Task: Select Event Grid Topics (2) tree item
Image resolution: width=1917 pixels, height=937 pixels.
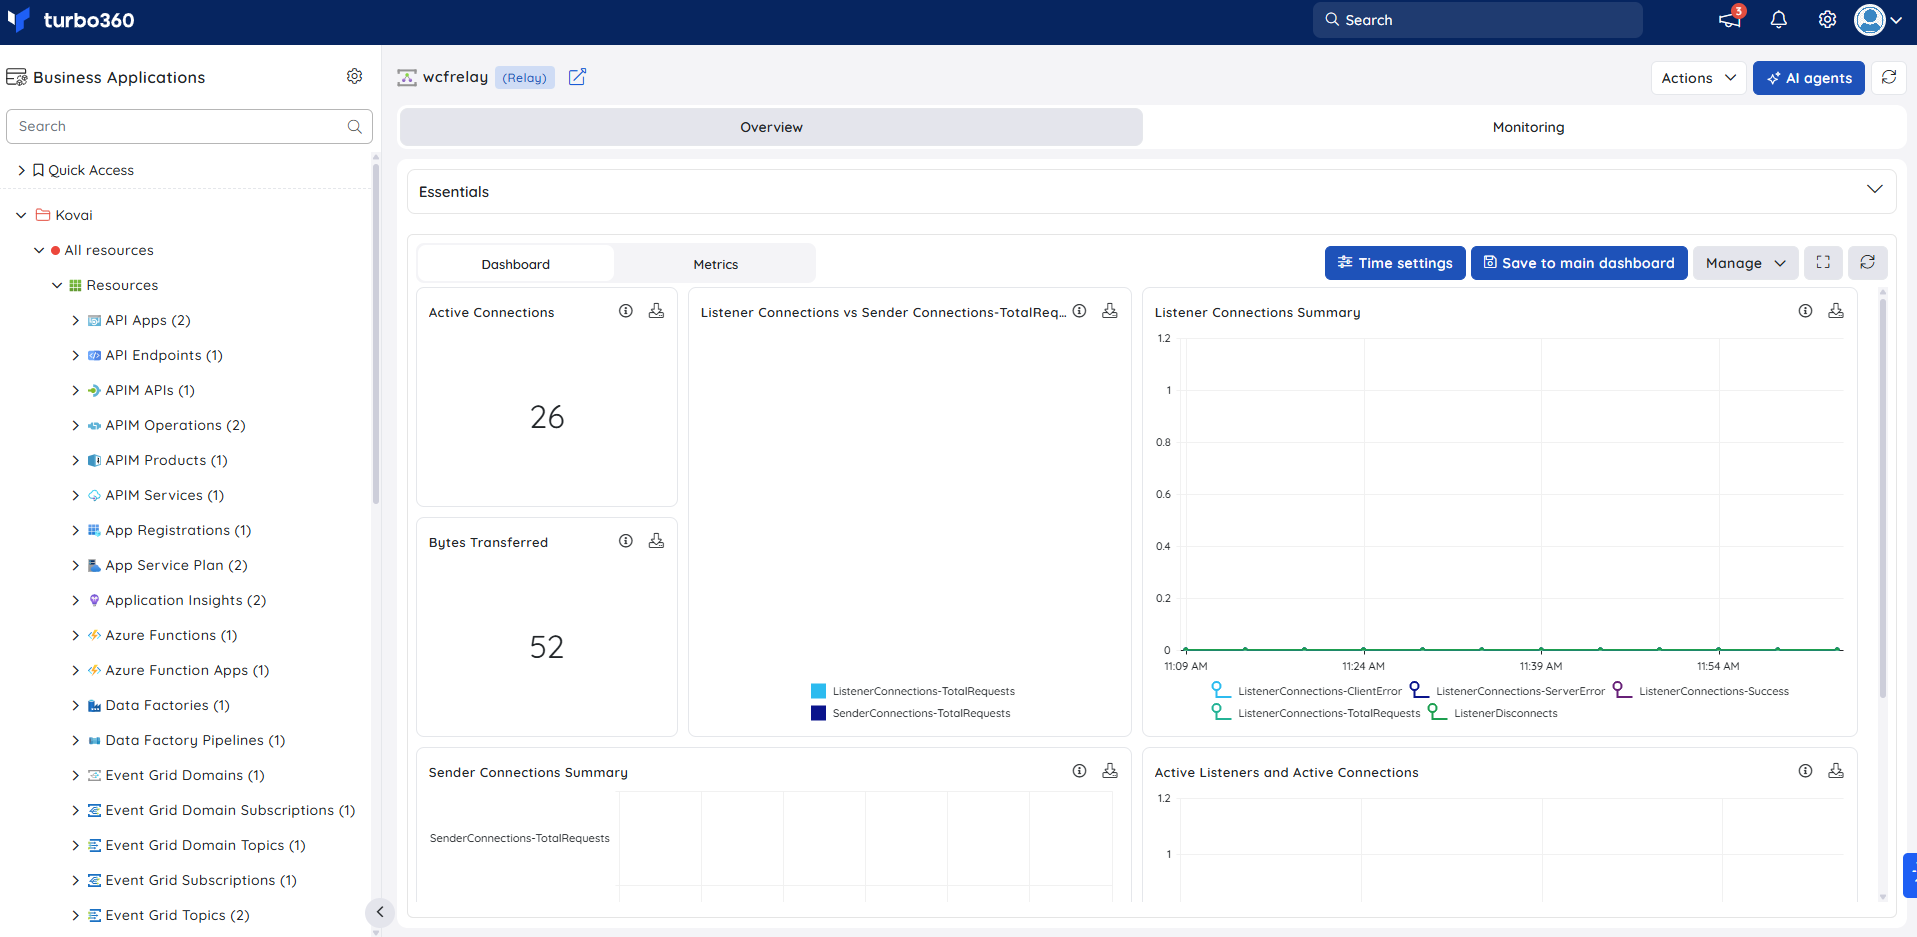Action: [x=177, y=915]
